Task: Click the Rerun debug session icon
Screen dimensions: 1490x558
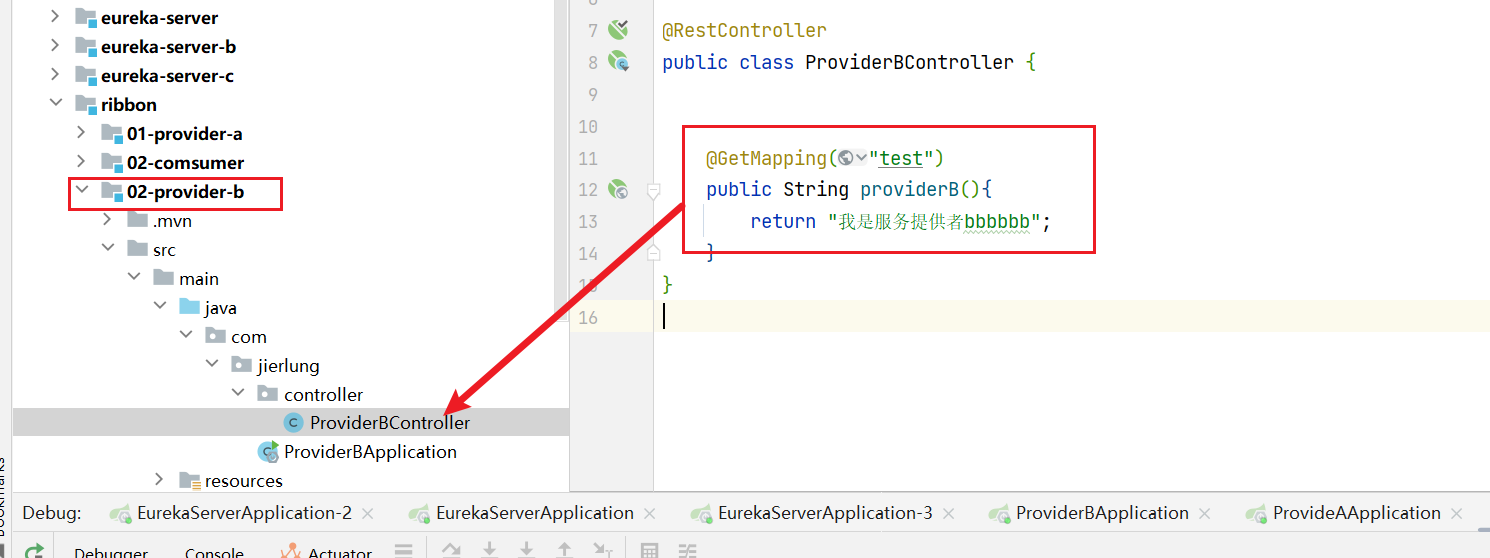Action: pos(35,551)
